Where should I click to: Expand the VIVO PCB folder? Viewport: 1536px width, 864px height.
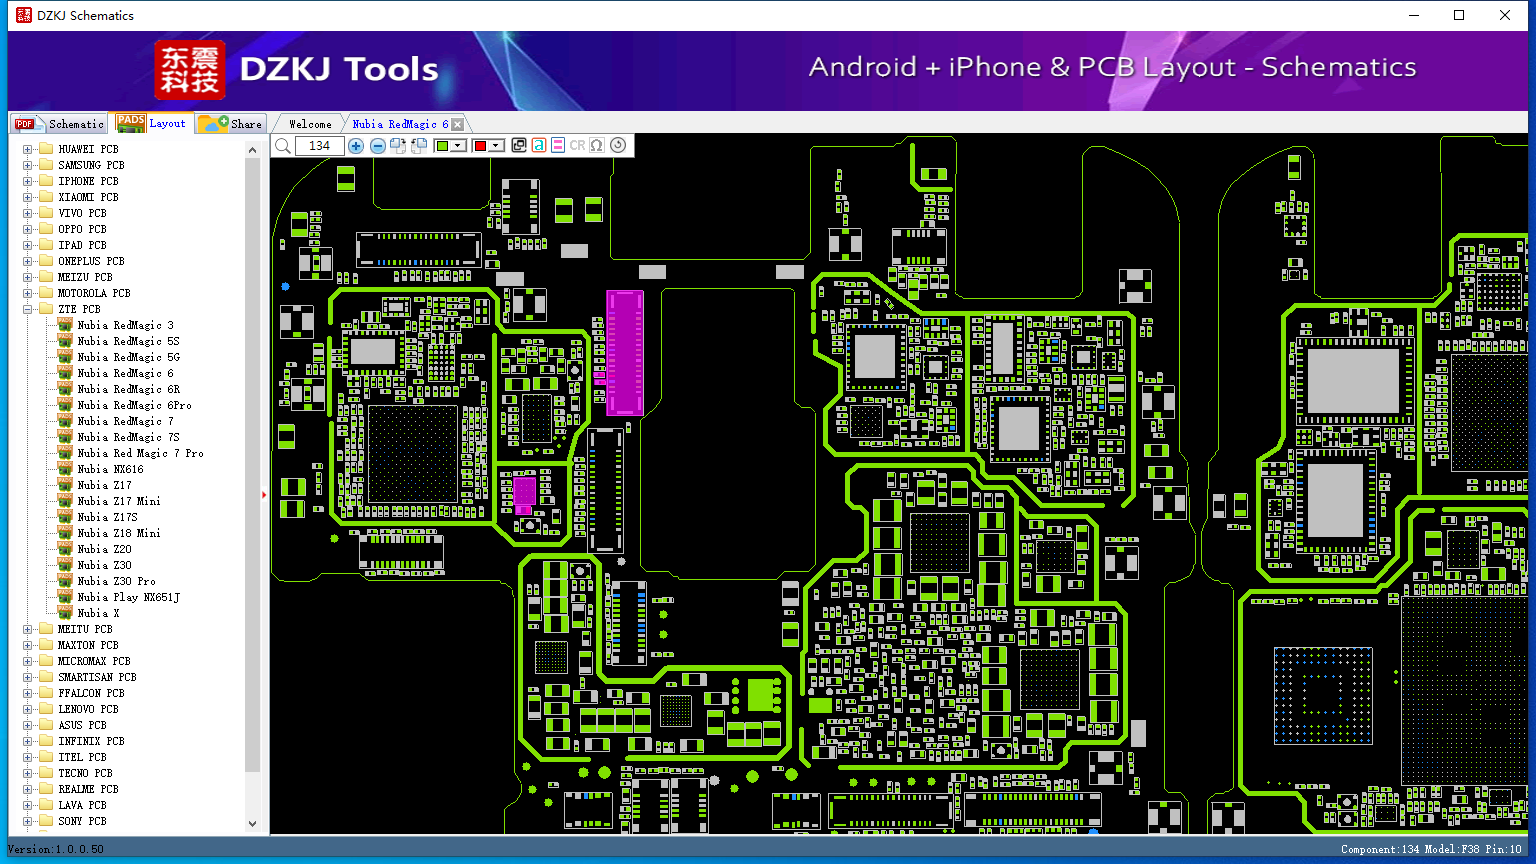click(28, 213)
